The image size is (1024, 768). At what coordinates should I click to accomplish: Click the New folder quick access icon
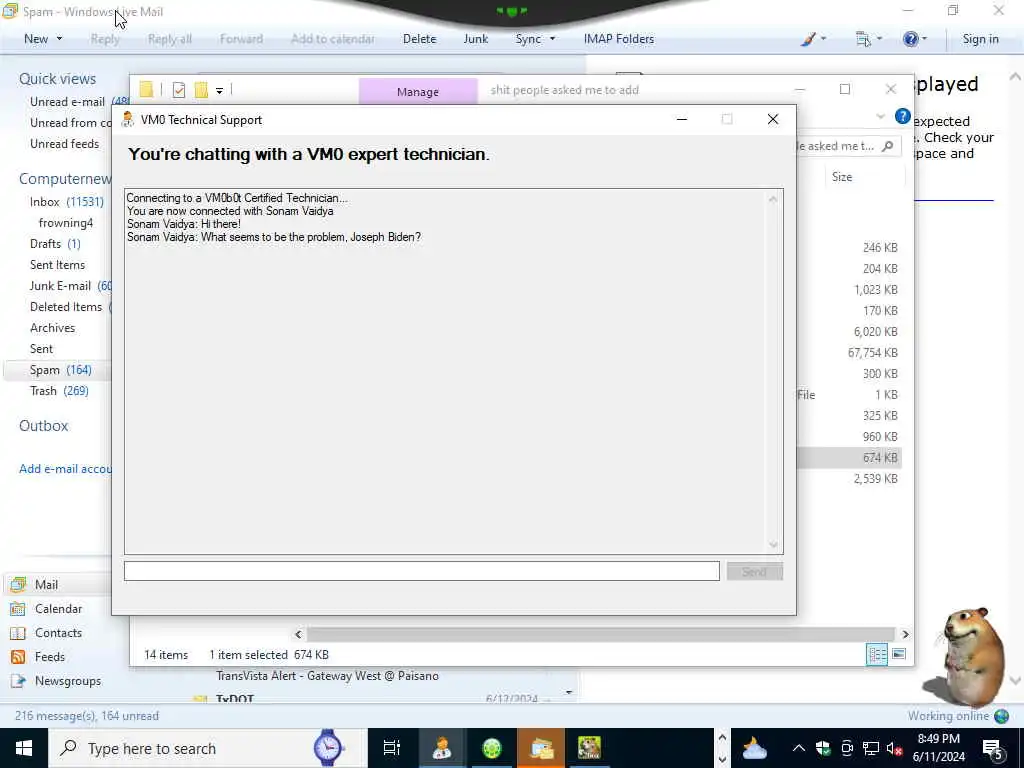click(x=201, y=90)
